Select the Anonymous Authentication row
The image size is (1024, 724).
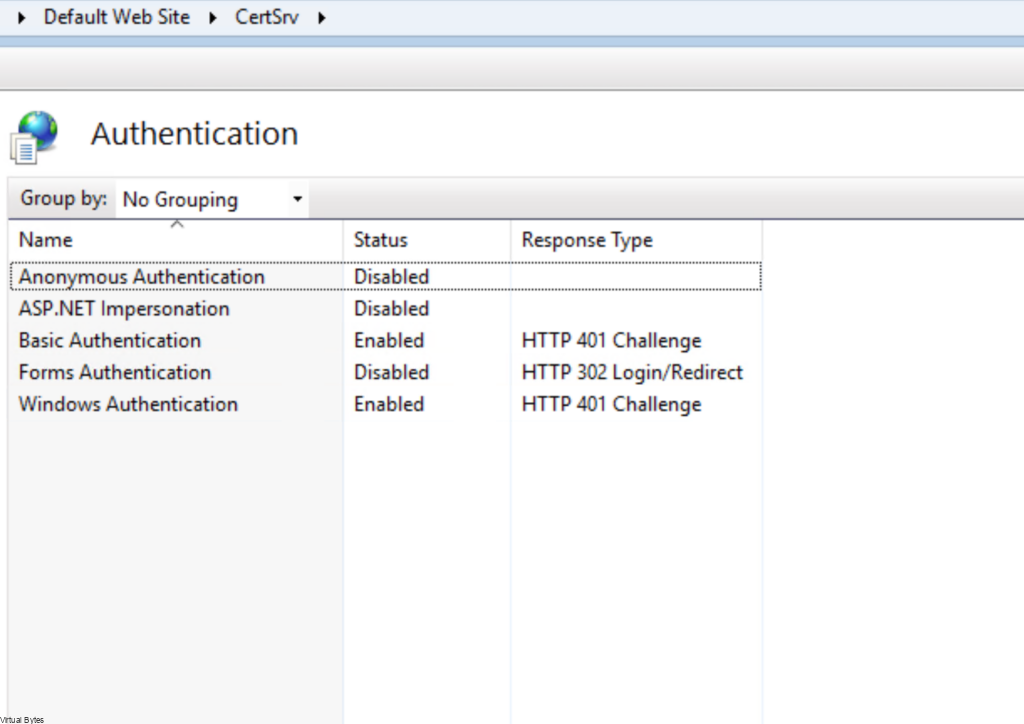pos(142,276)
